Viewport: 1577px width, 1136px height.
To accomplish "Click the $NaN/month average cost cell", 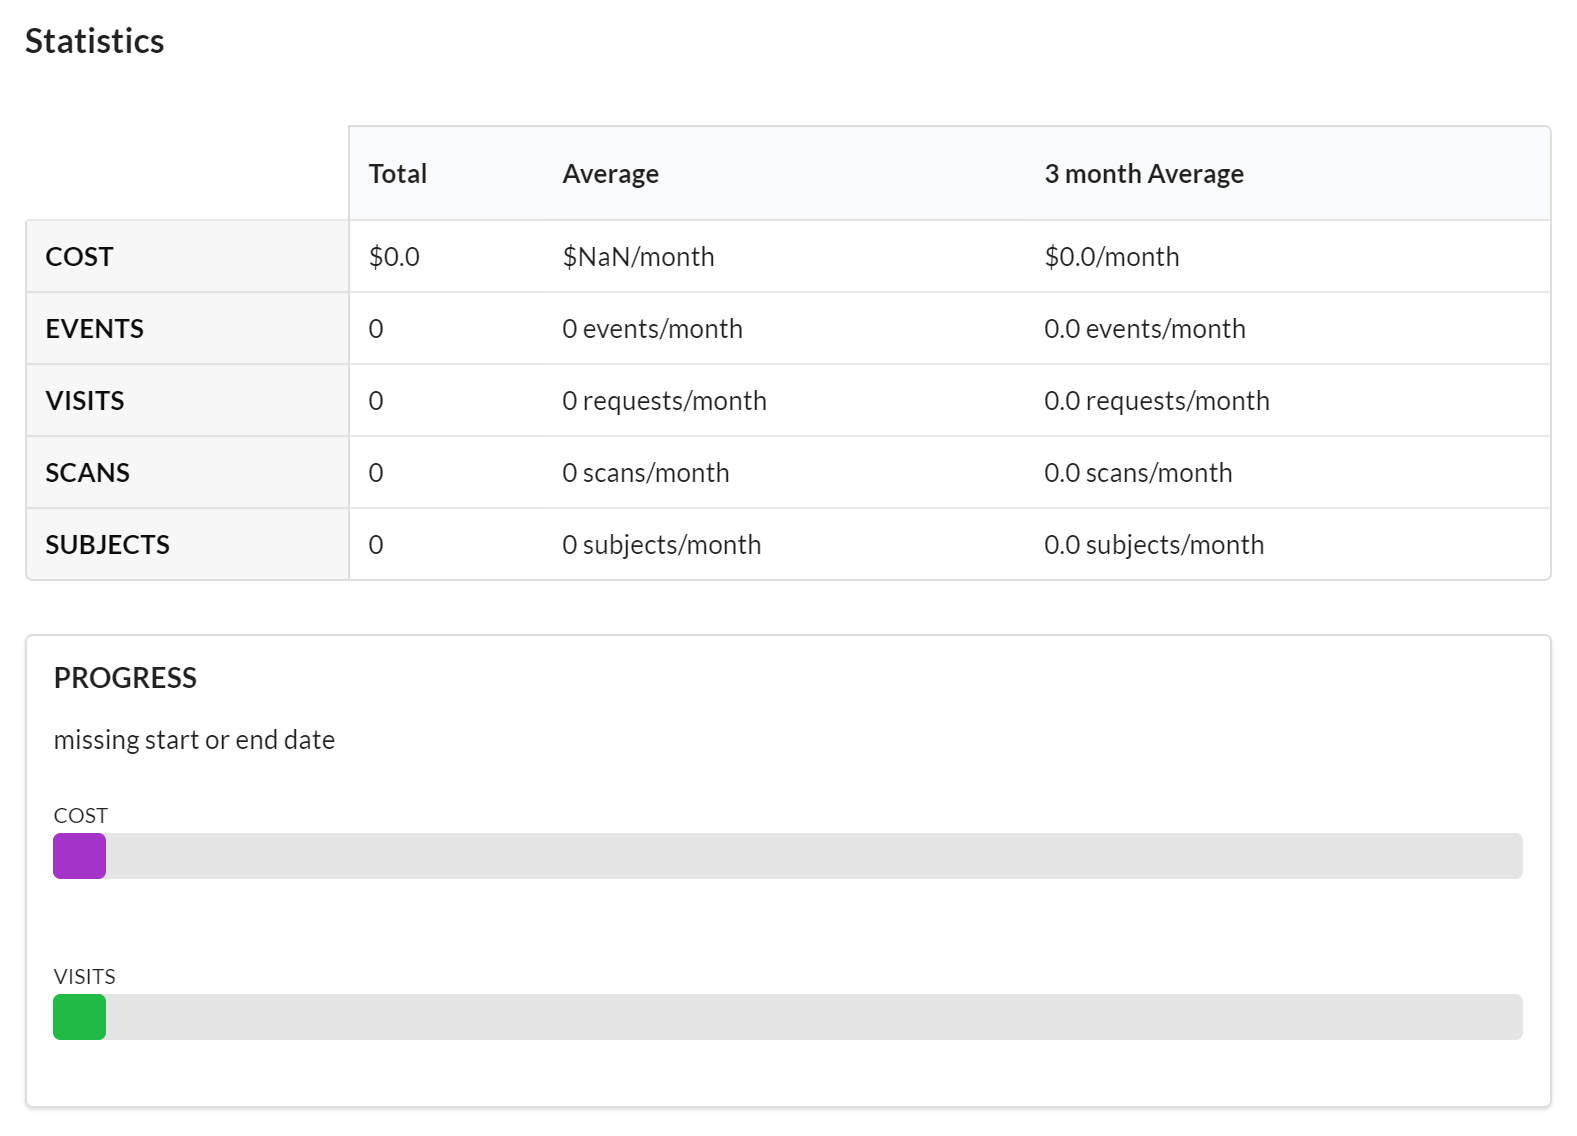I will (x=638, y=257).
